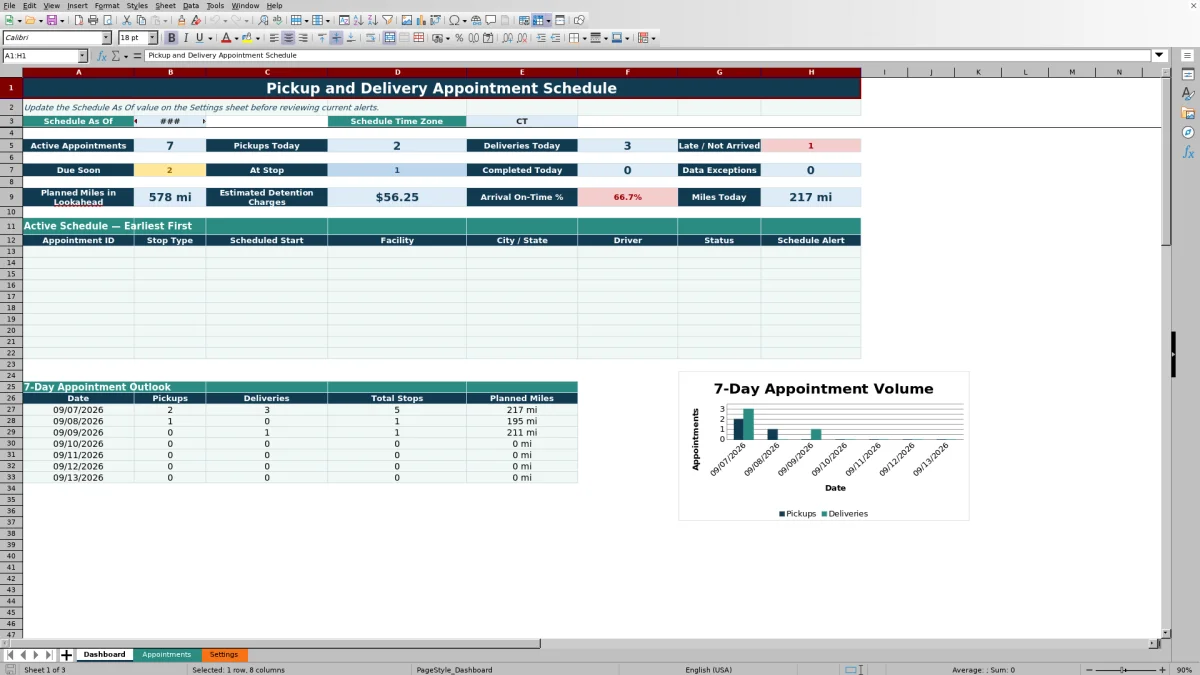
Task: Click the Cut scissors icon
Action: 126,20
